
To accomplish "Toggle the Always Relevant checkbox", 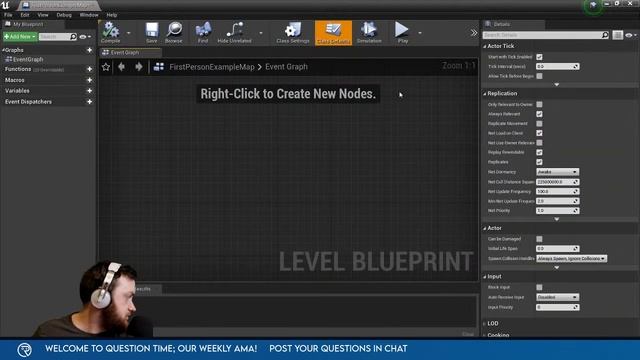I will pos(539,114).
